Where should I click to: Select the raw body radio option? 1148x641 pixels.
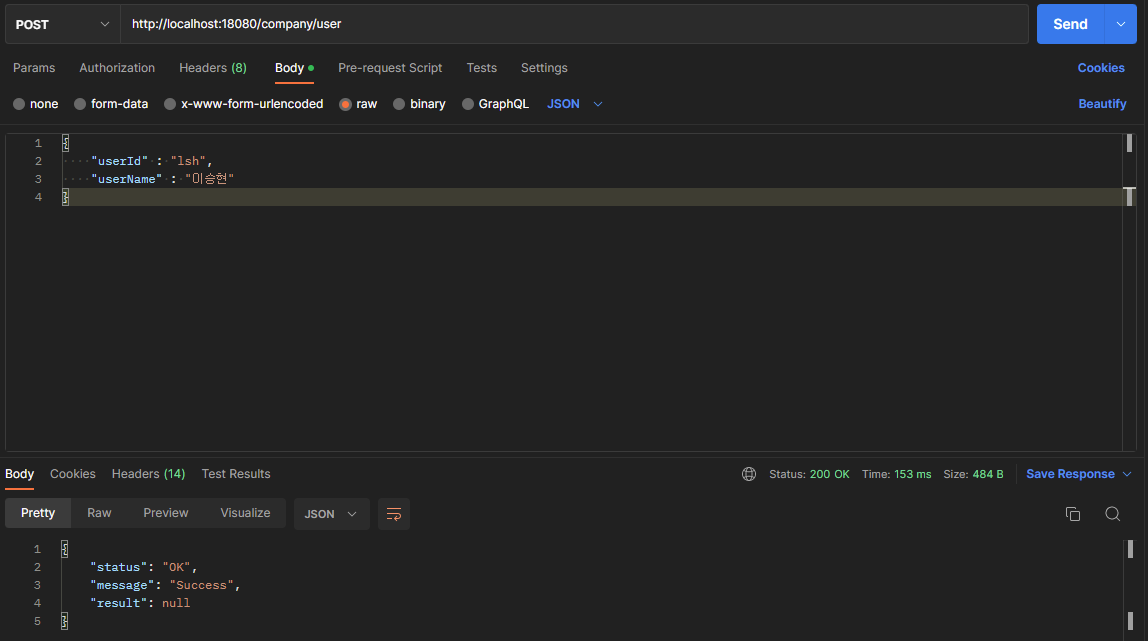point(346,104)
